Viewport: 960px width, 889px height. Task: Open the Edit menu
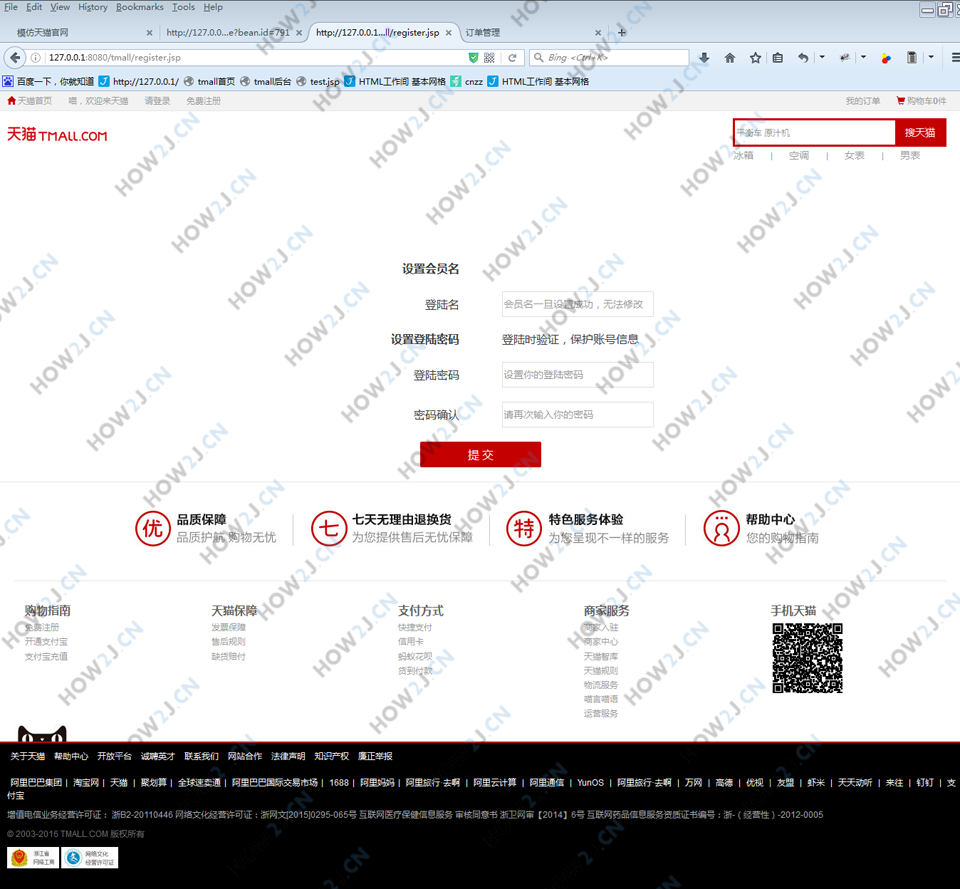34,7
